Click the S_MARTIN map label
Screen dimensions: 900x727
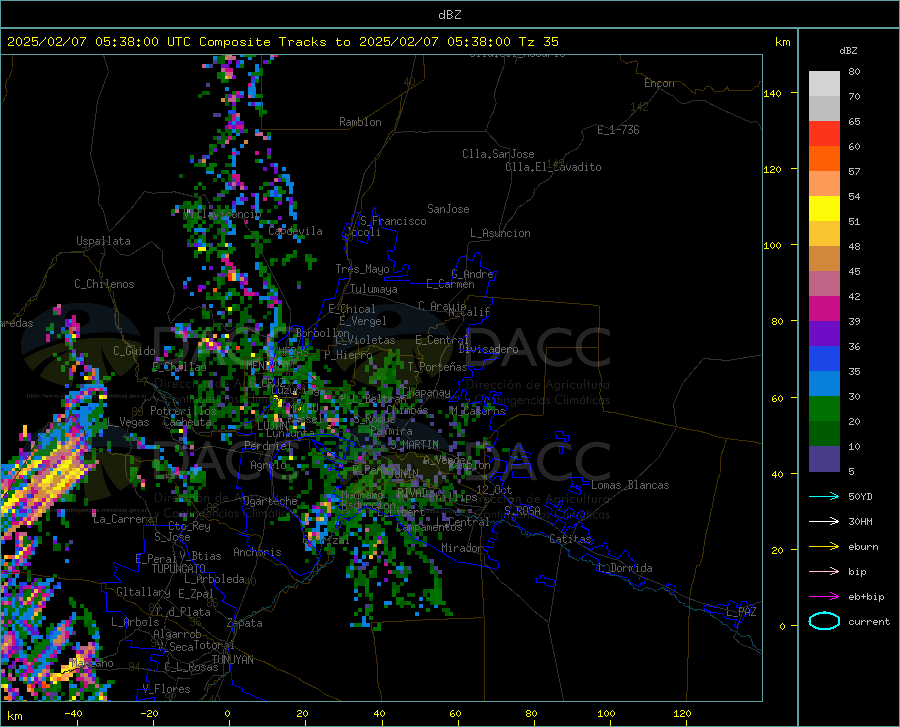coord(414,445)
